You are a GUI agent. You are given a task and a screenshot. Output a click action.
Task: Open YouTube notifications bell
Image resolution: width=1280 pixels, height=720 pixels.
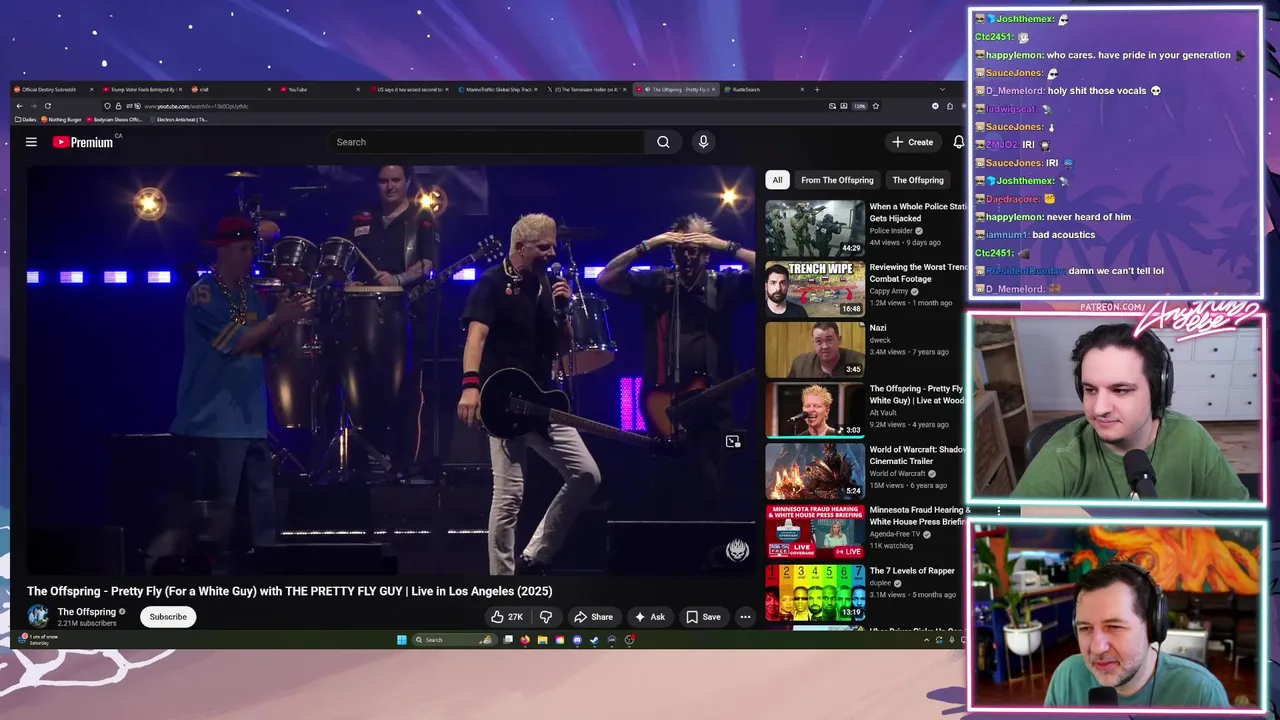point(958,142)
